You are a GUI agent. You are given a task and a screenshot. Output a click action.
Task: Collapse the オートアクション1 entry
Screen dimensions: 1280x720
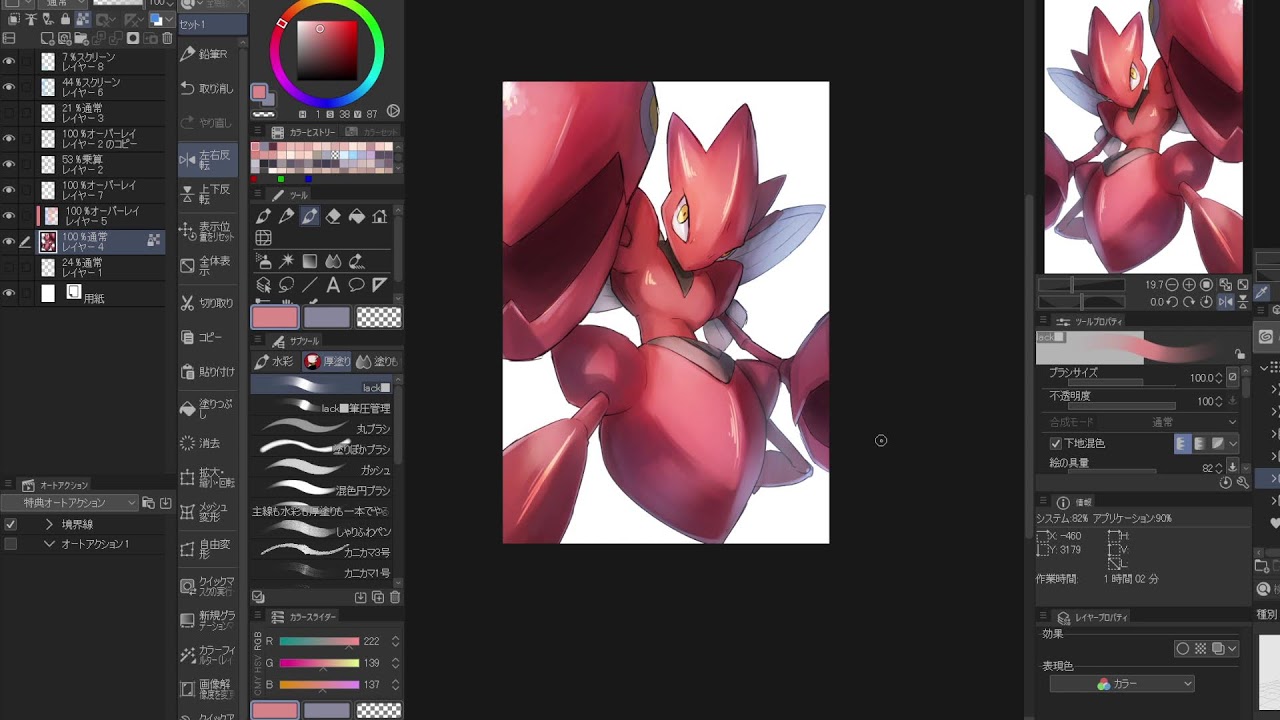coord(49,544)
